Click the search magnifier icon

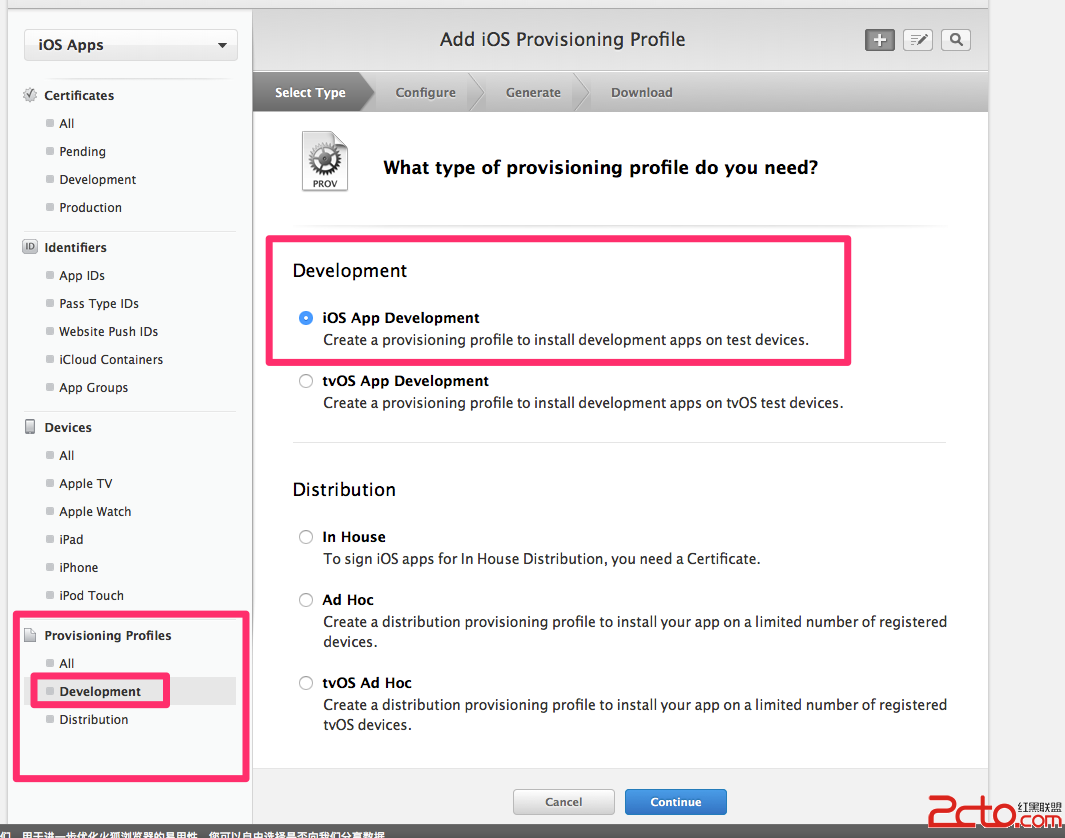point(956,40)
